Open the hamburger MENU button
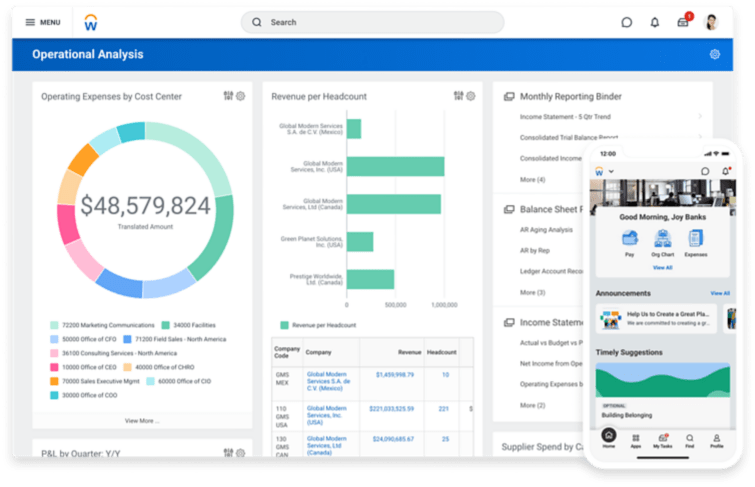This screenshot has width=755, height=487. pos(43,22)
